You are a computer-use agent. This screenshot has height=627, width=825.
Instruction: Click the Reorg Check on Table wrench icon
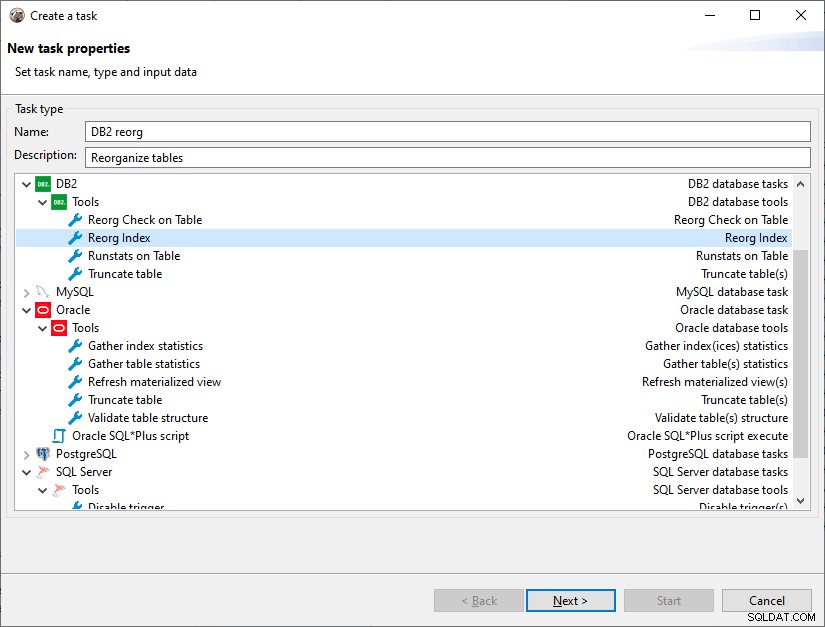click(75, 220)
